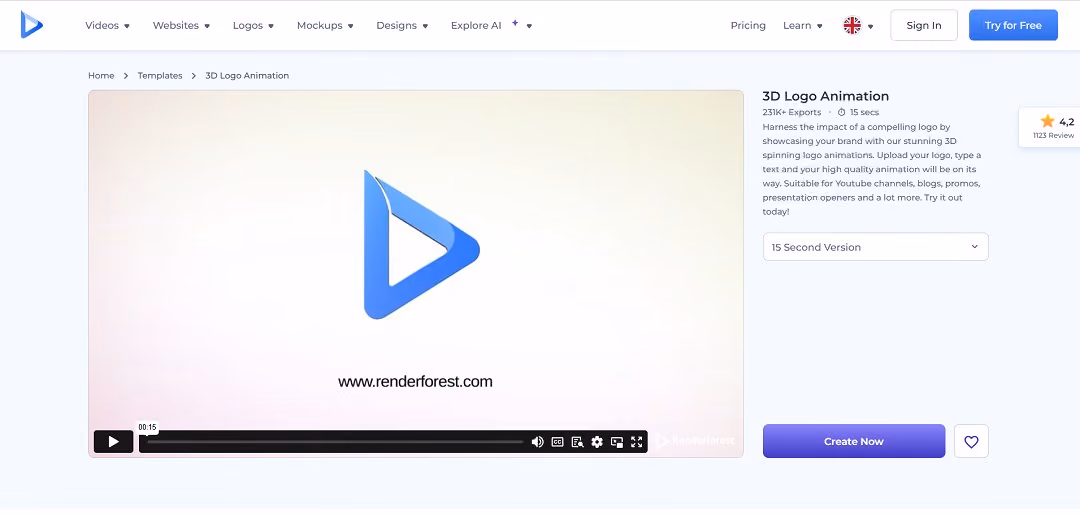
Task: Seek on the video progress bar
Action: [x=335, y=442]
